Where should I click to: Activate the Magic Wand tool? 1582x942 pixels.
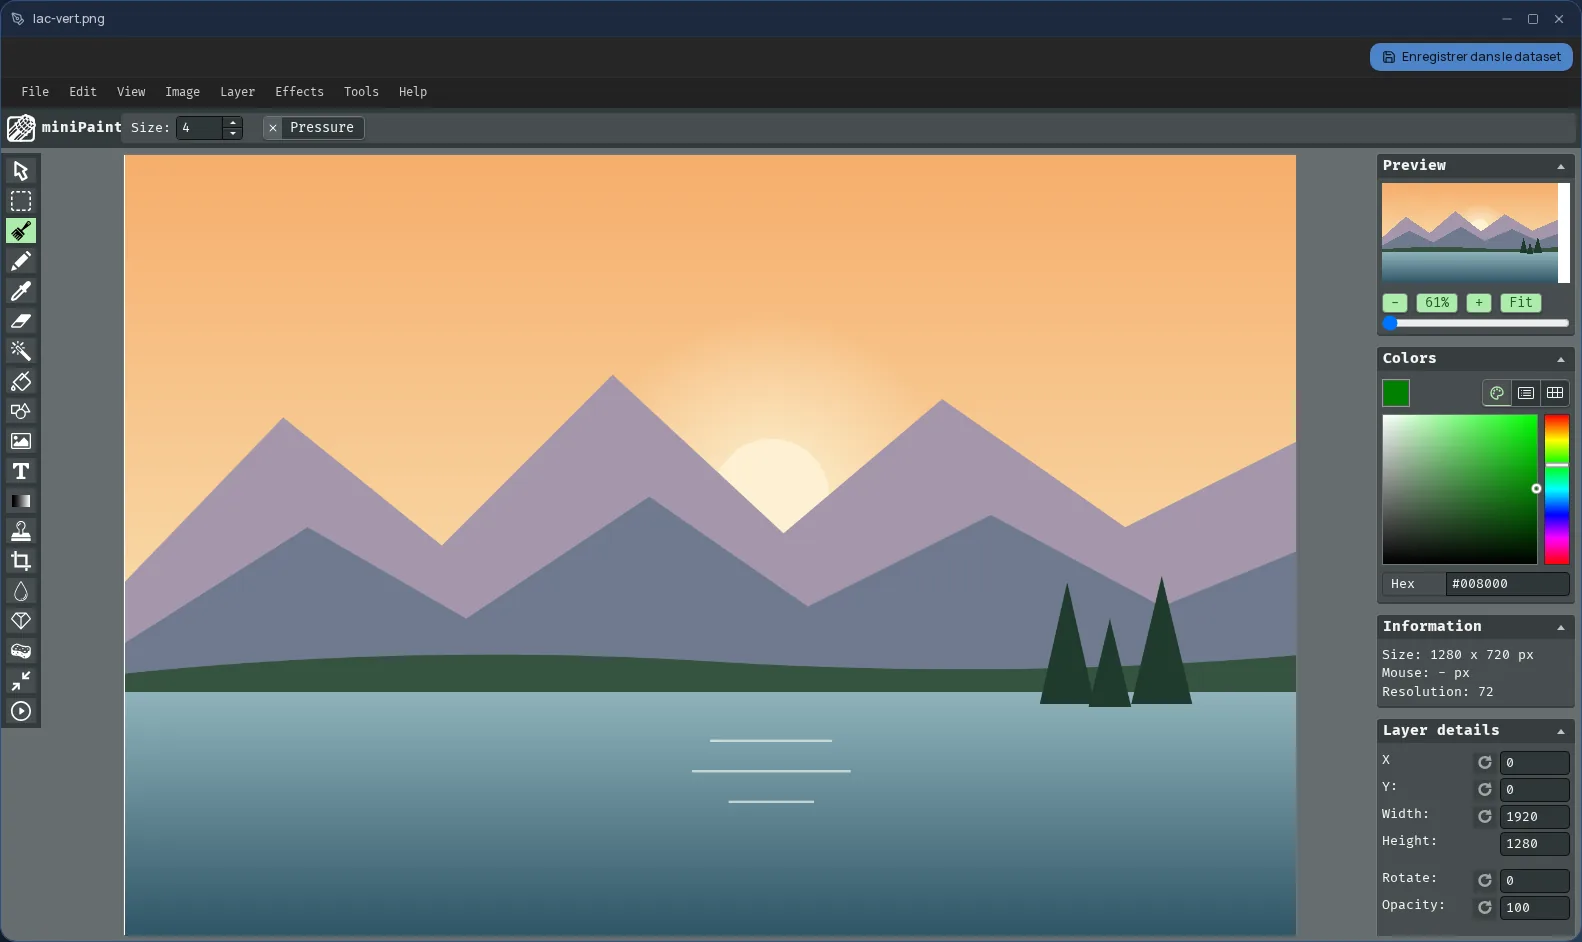tap(21, 351)
